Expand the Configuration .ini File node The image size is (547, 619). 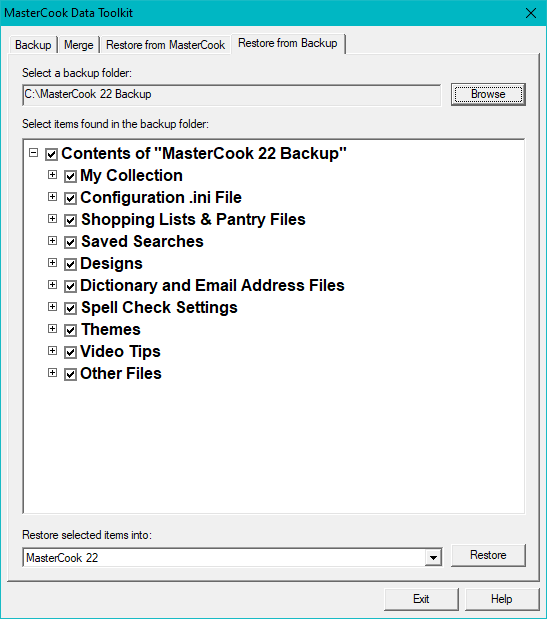coord(52,197)
